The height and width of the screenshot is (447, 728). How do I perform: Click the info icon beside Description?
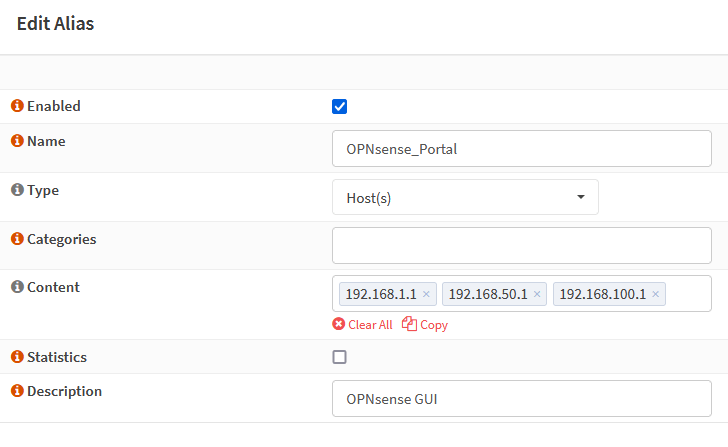tap(16, 391)
